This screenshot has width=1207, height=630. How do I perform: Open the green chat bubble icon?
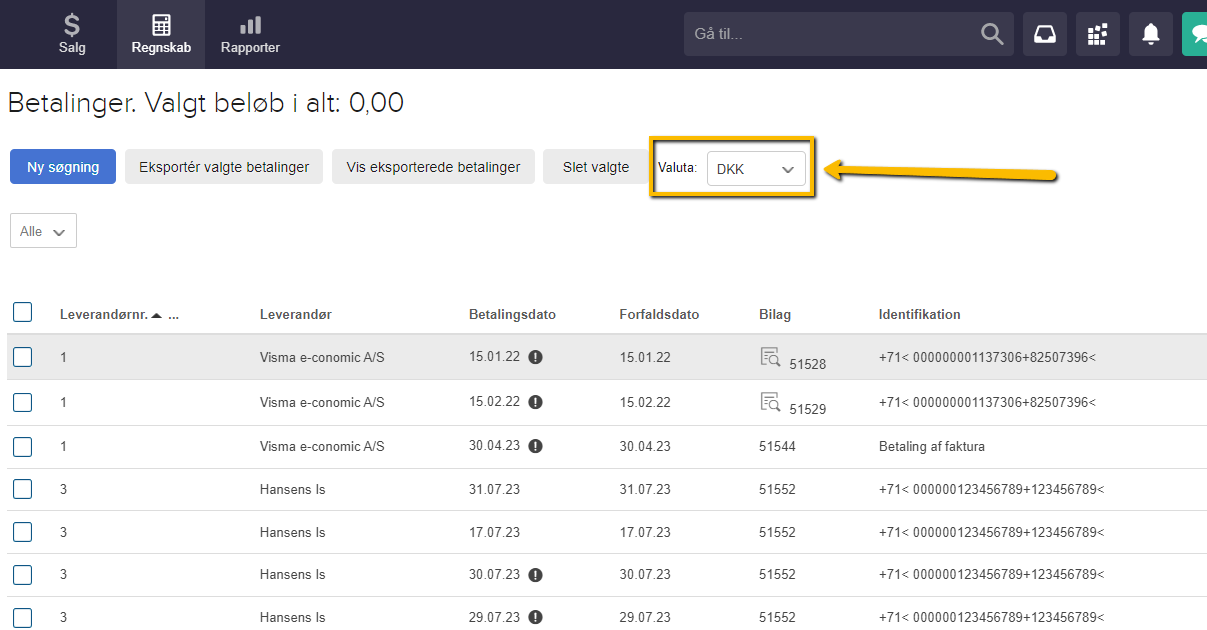(x=1195, y=34)
